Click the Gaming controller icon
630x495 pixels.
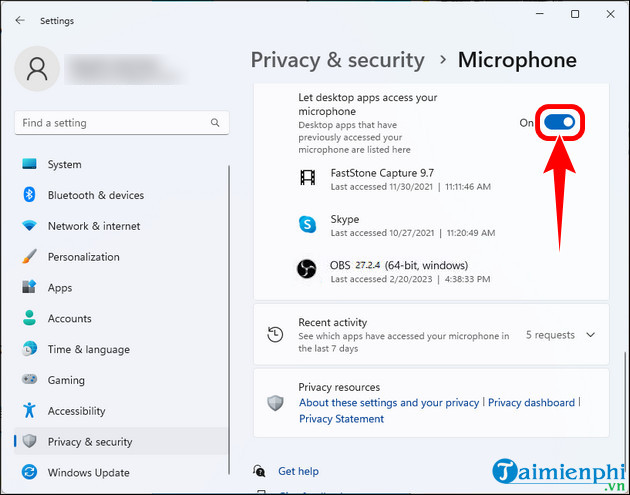pyautogui.click(x=29, y=380)
